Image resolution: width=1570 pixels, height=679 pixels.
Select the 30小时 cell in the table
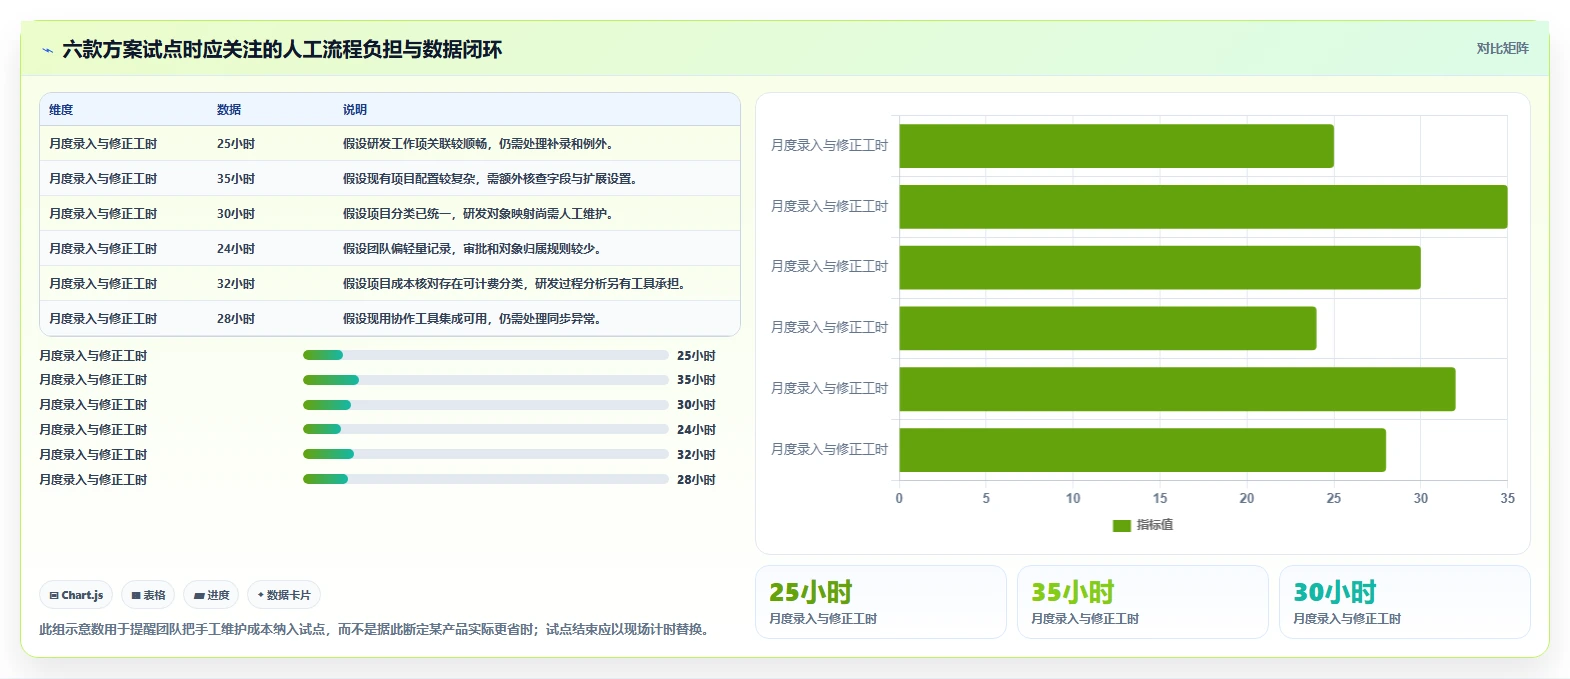236,214
